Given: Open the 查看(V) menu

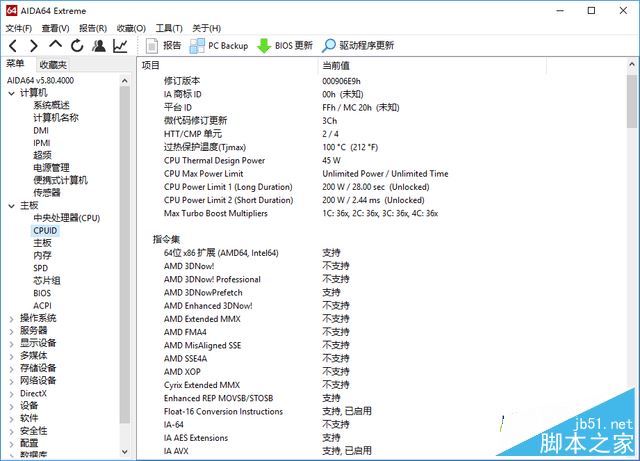Looking at the screenshot, I should 56,28.
